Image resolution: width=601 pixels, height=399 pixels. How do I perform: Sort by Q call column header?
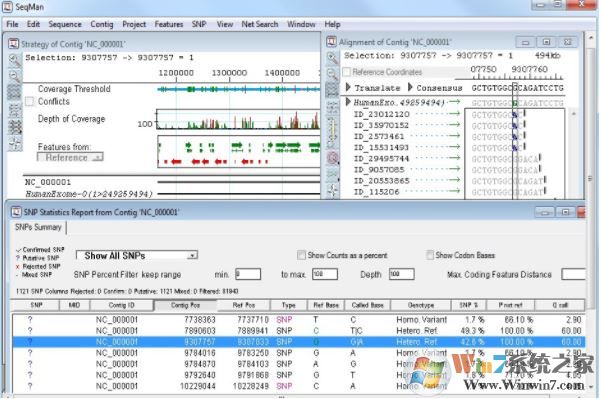pos(560,305)
